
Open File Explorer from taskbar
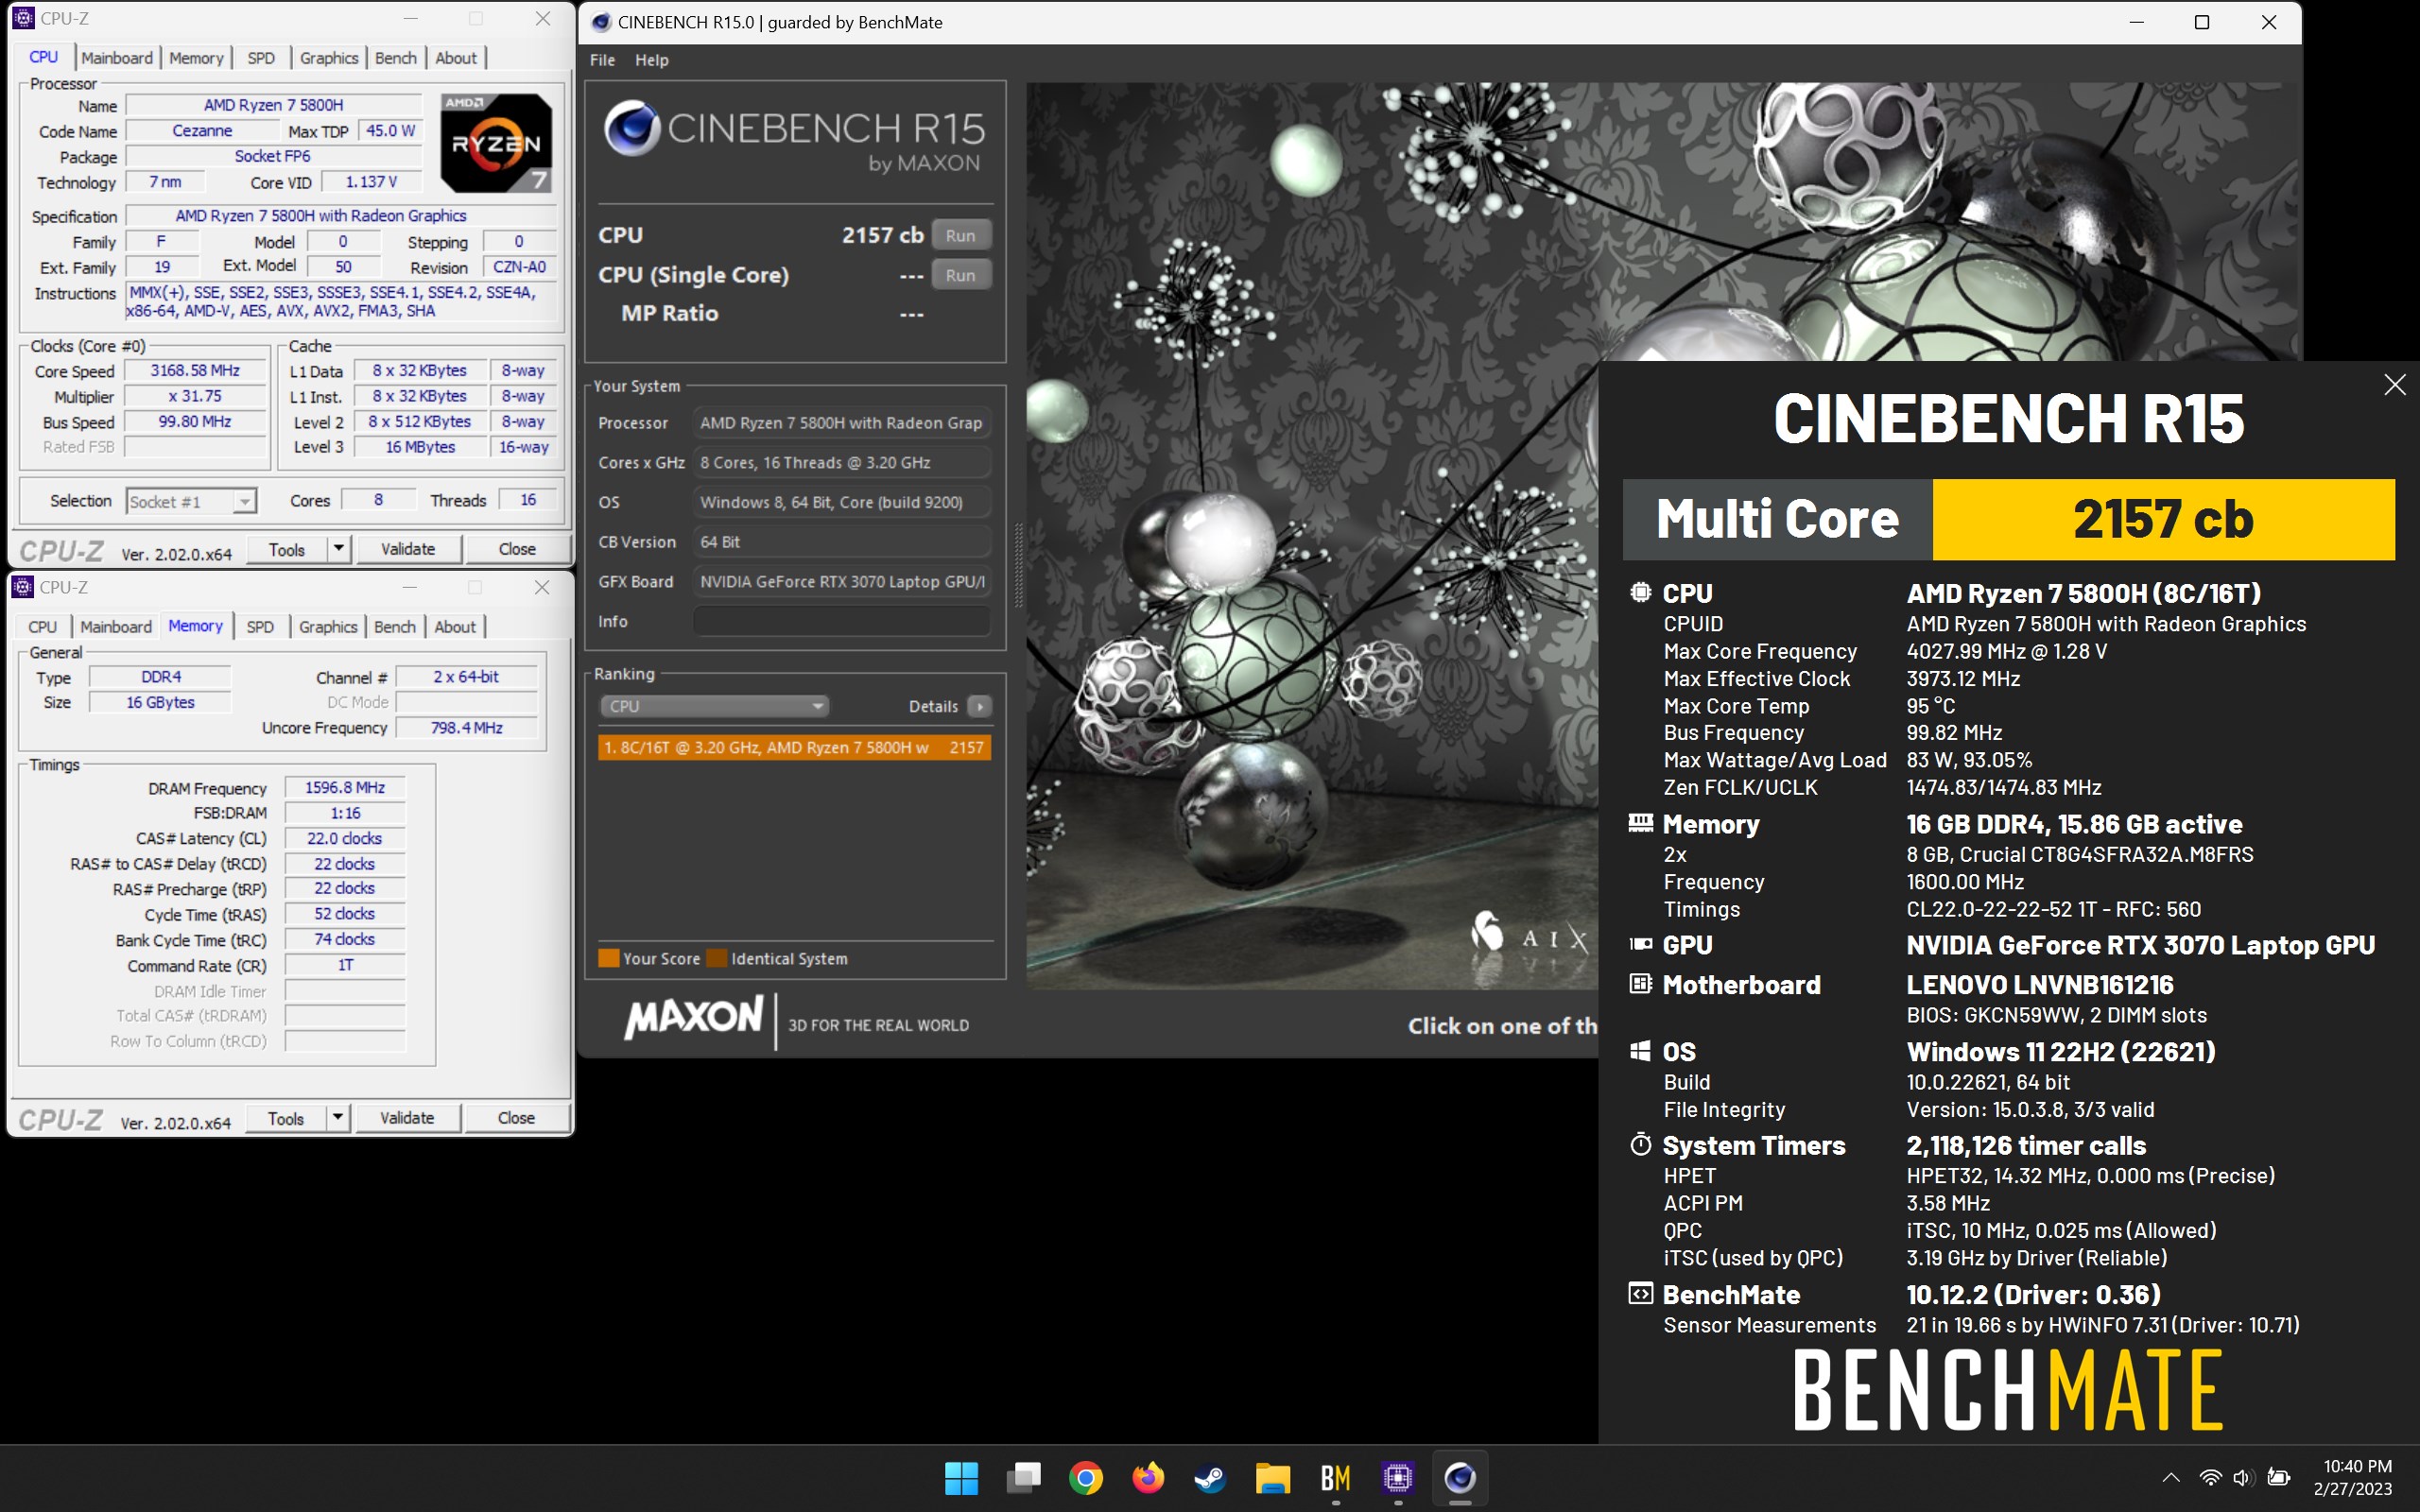1273,1477
